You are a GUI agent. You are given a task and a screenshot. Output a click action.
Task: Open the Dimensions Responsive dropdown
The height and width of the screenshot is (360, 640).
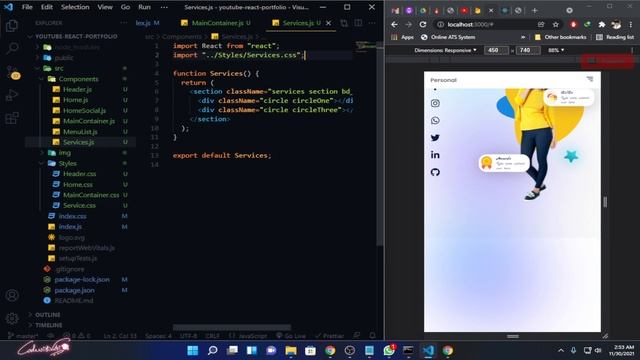point(445,50)
